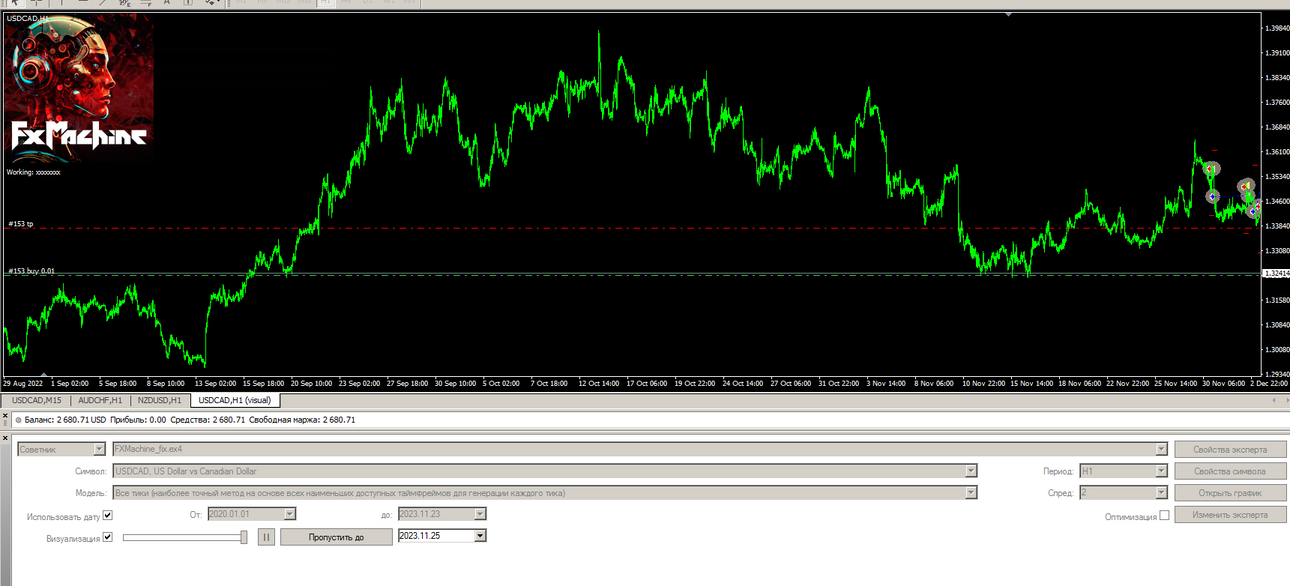Click the 'Прибыль: 0.00' value
Screen dimensions: 1290x586
pos(138,420)
